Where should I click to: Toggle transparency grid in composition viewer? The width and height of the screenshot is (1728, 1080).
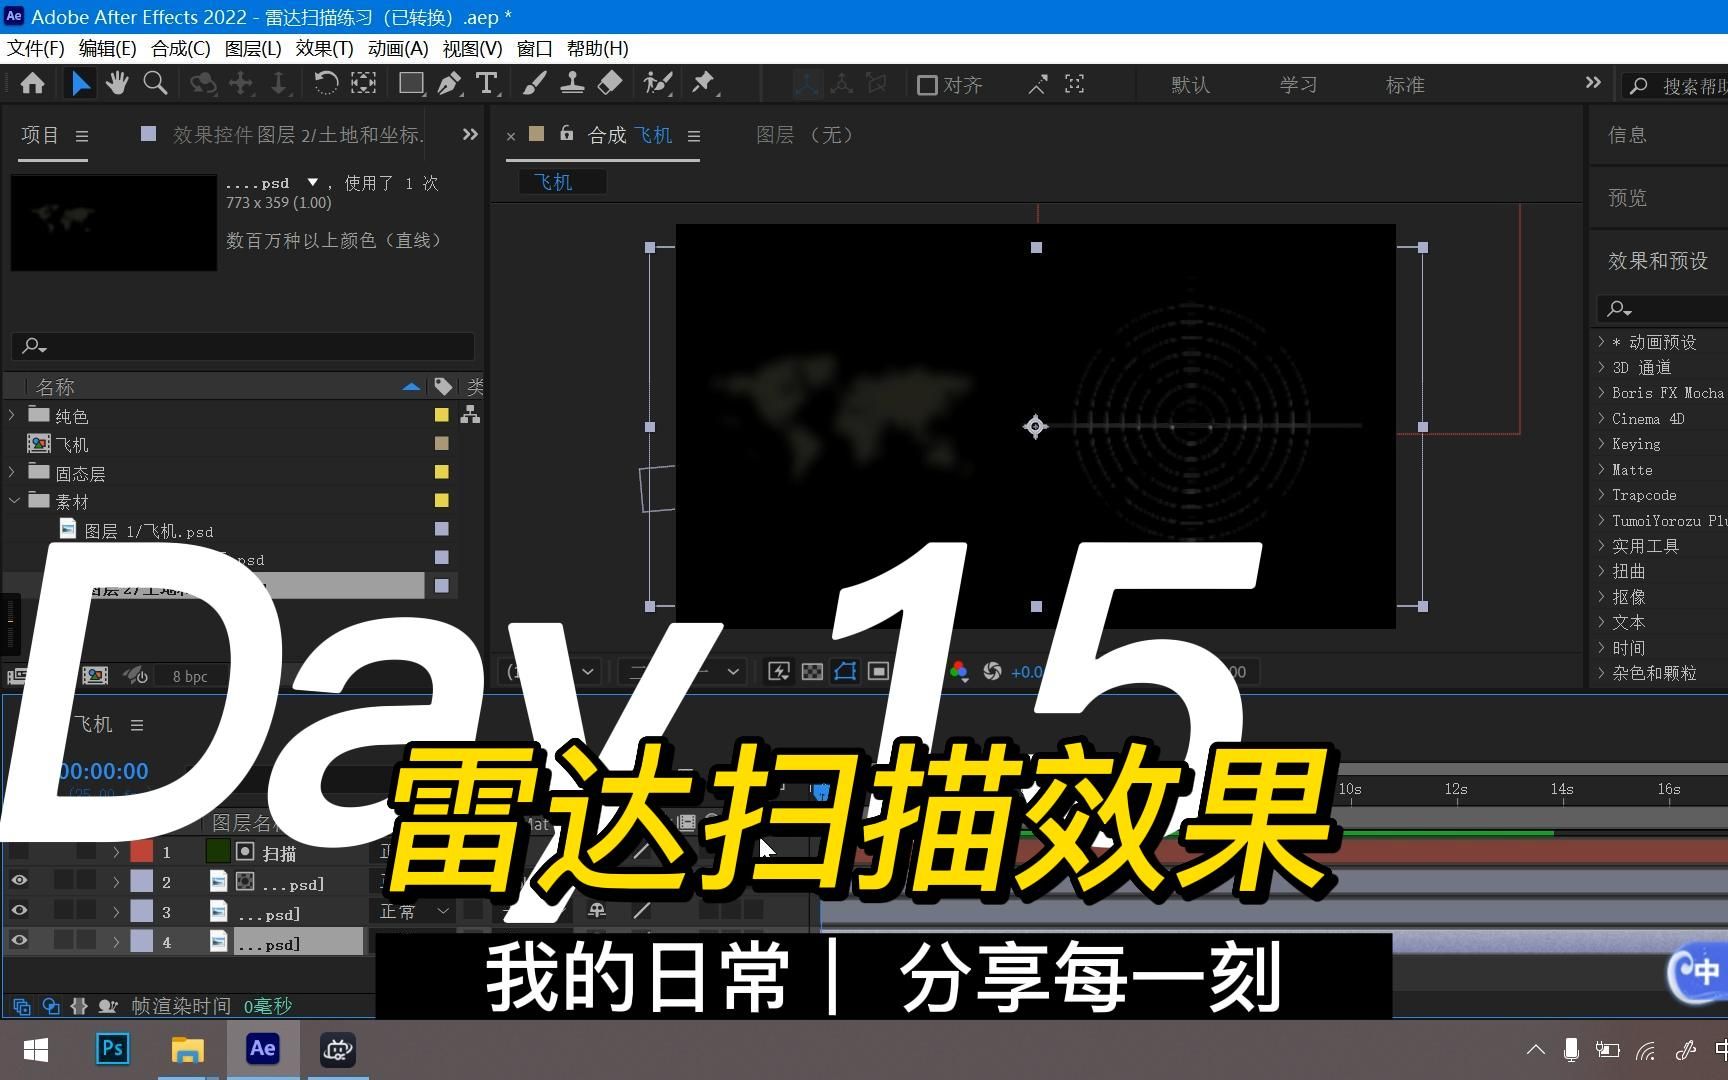812,671
